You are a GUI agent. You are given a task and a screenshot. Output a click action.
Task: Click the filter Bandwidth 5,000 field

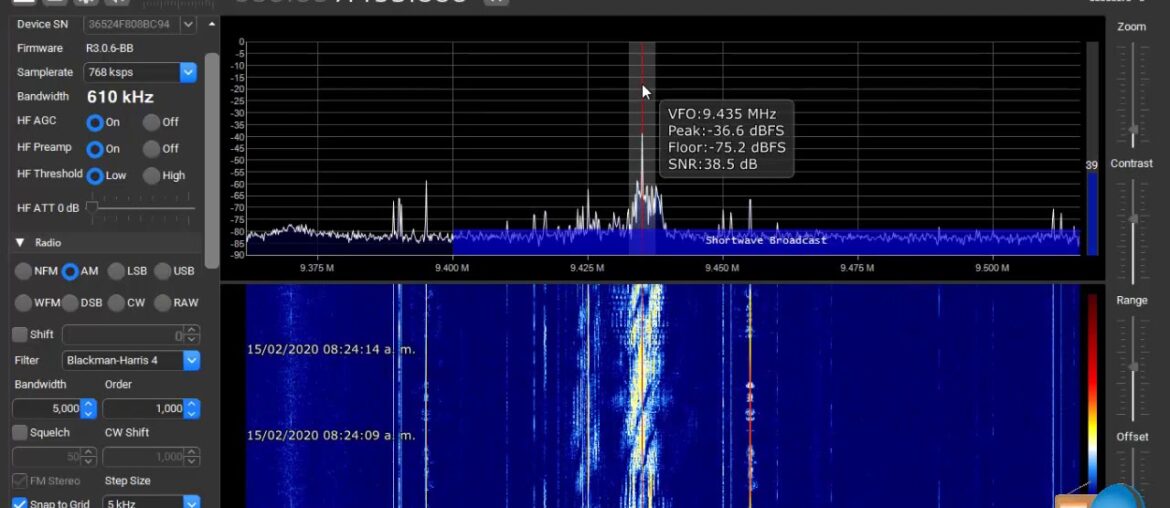coord(47,408)
